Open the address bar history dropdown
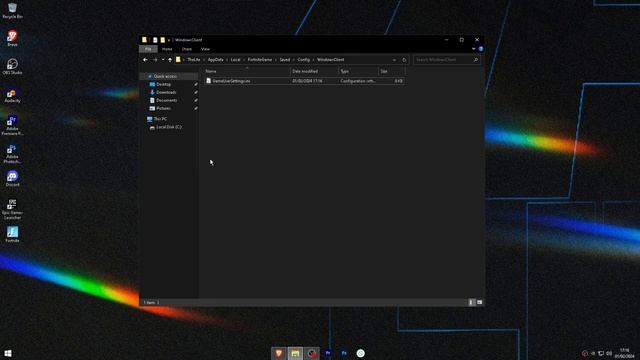 [394, 60]
